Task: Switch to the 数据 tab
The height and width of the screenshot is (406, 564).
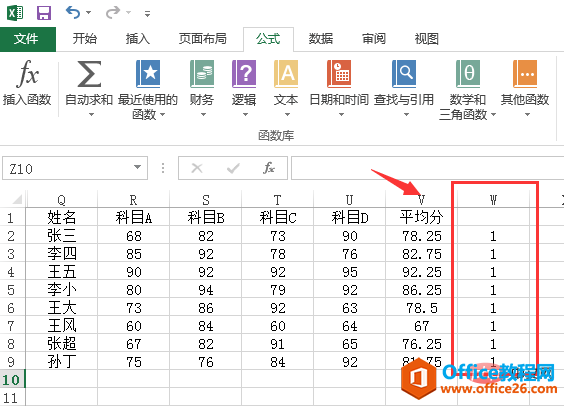Action: coord(320,38)
